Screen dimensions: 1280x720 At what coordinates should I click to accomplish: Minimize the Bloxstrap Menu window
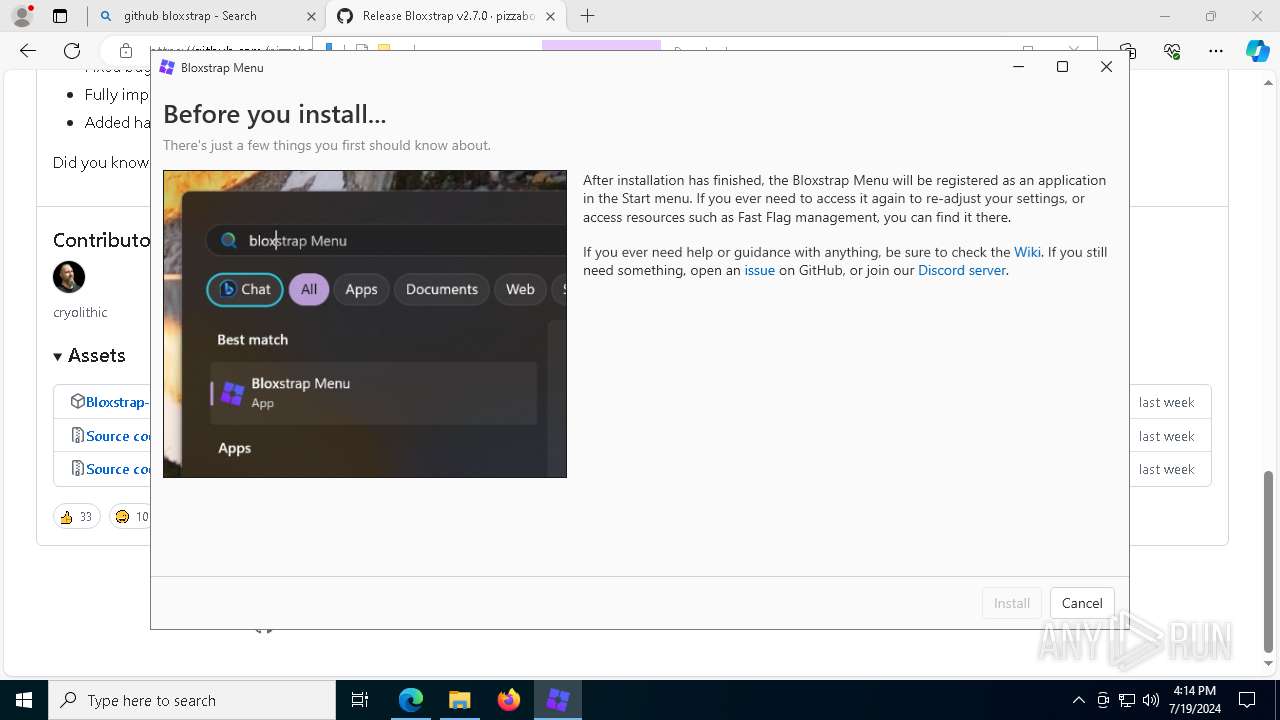click(1018, 67)
